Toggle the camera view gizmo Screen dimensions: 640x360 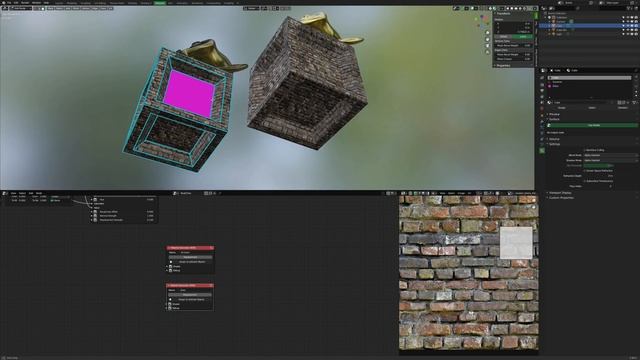pos(487,46)
